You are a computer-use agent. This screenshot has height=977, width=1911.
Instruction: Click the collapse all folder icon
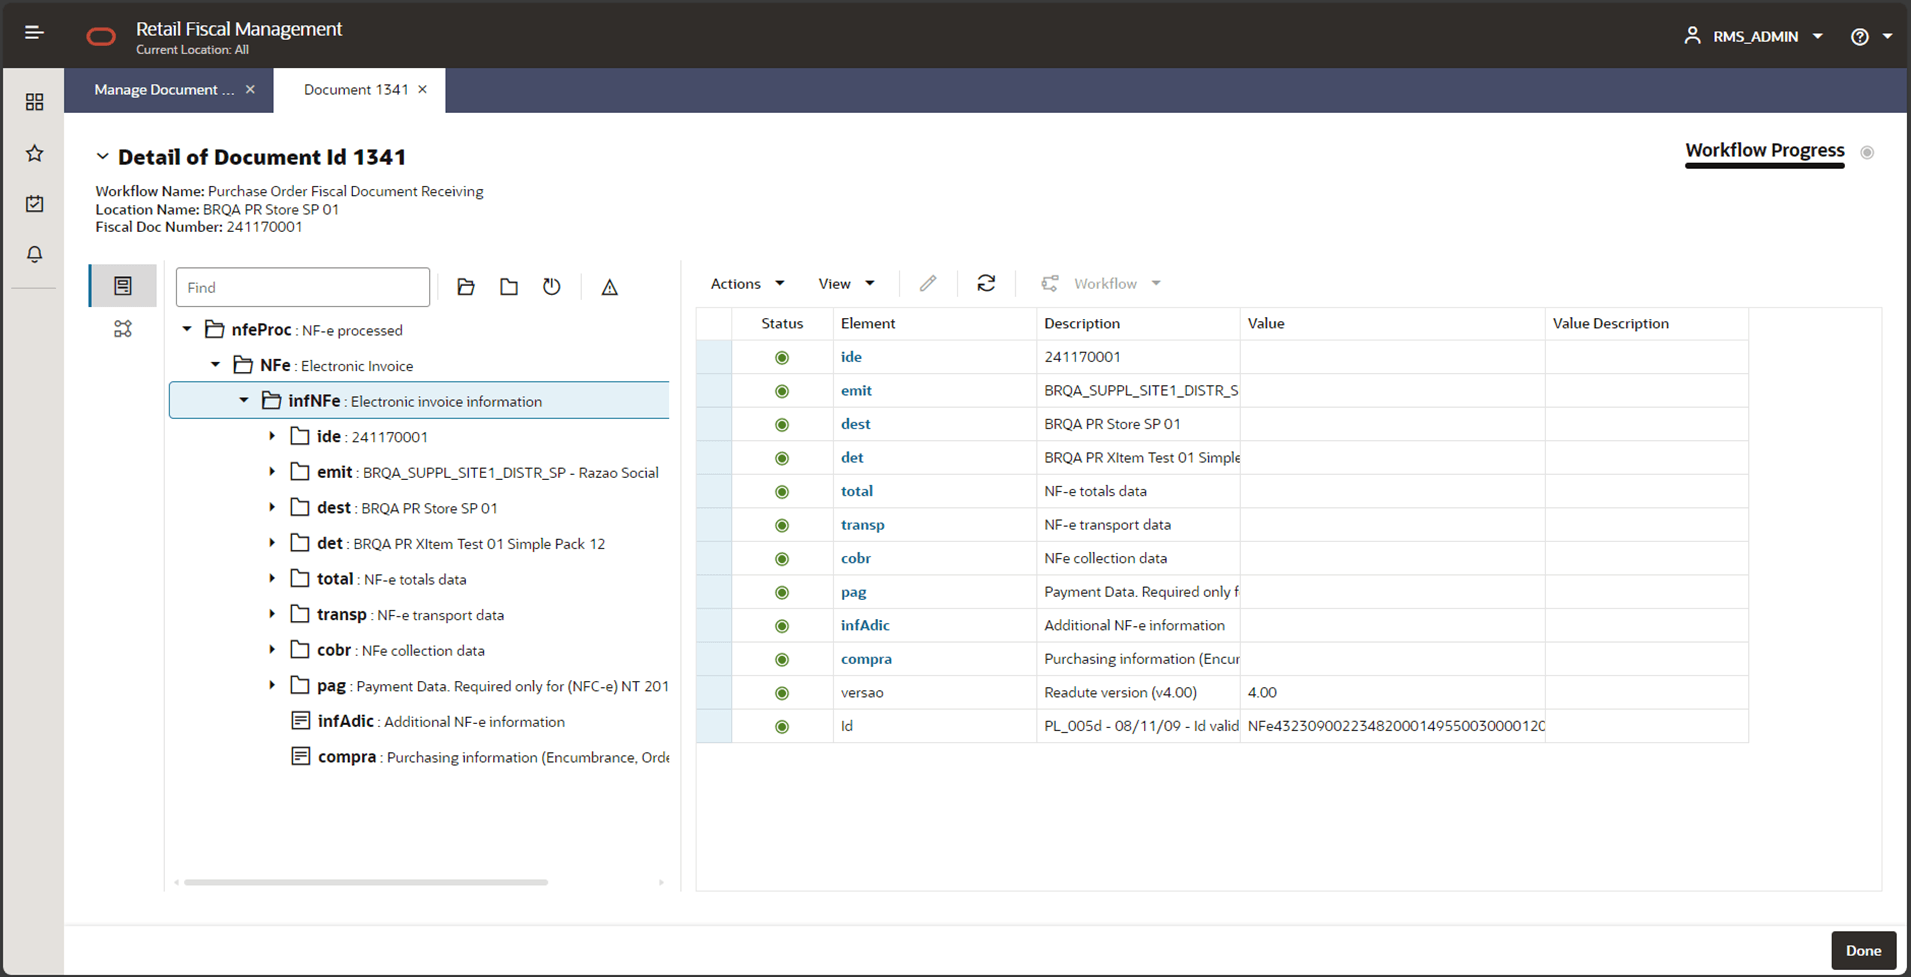coord(509,287)
